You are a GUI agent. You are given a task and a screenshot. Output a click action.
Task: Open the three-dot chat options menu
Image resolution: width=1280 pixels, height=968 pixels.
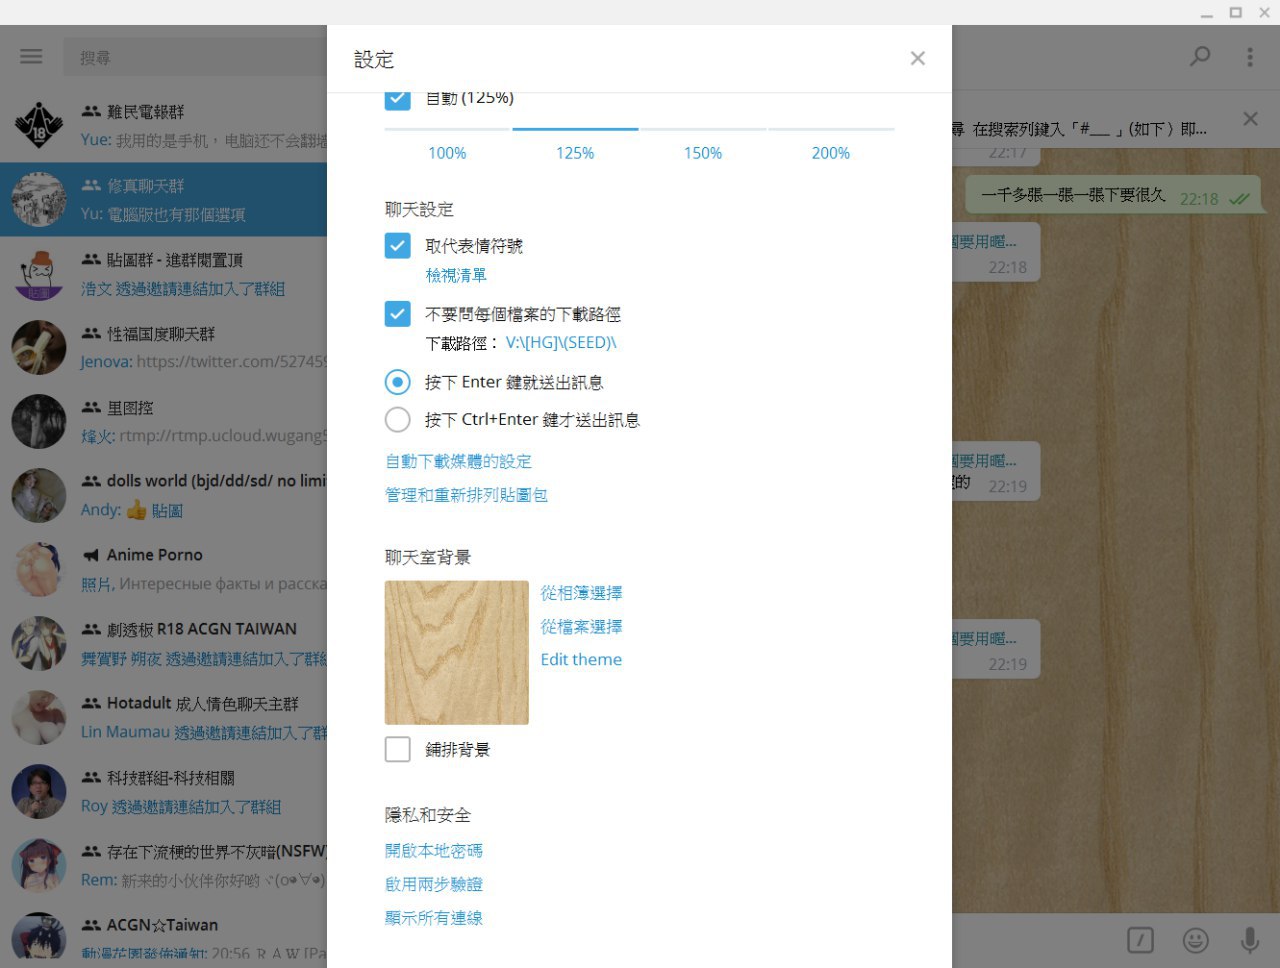pyautogui.click(x=1249, y=57)
